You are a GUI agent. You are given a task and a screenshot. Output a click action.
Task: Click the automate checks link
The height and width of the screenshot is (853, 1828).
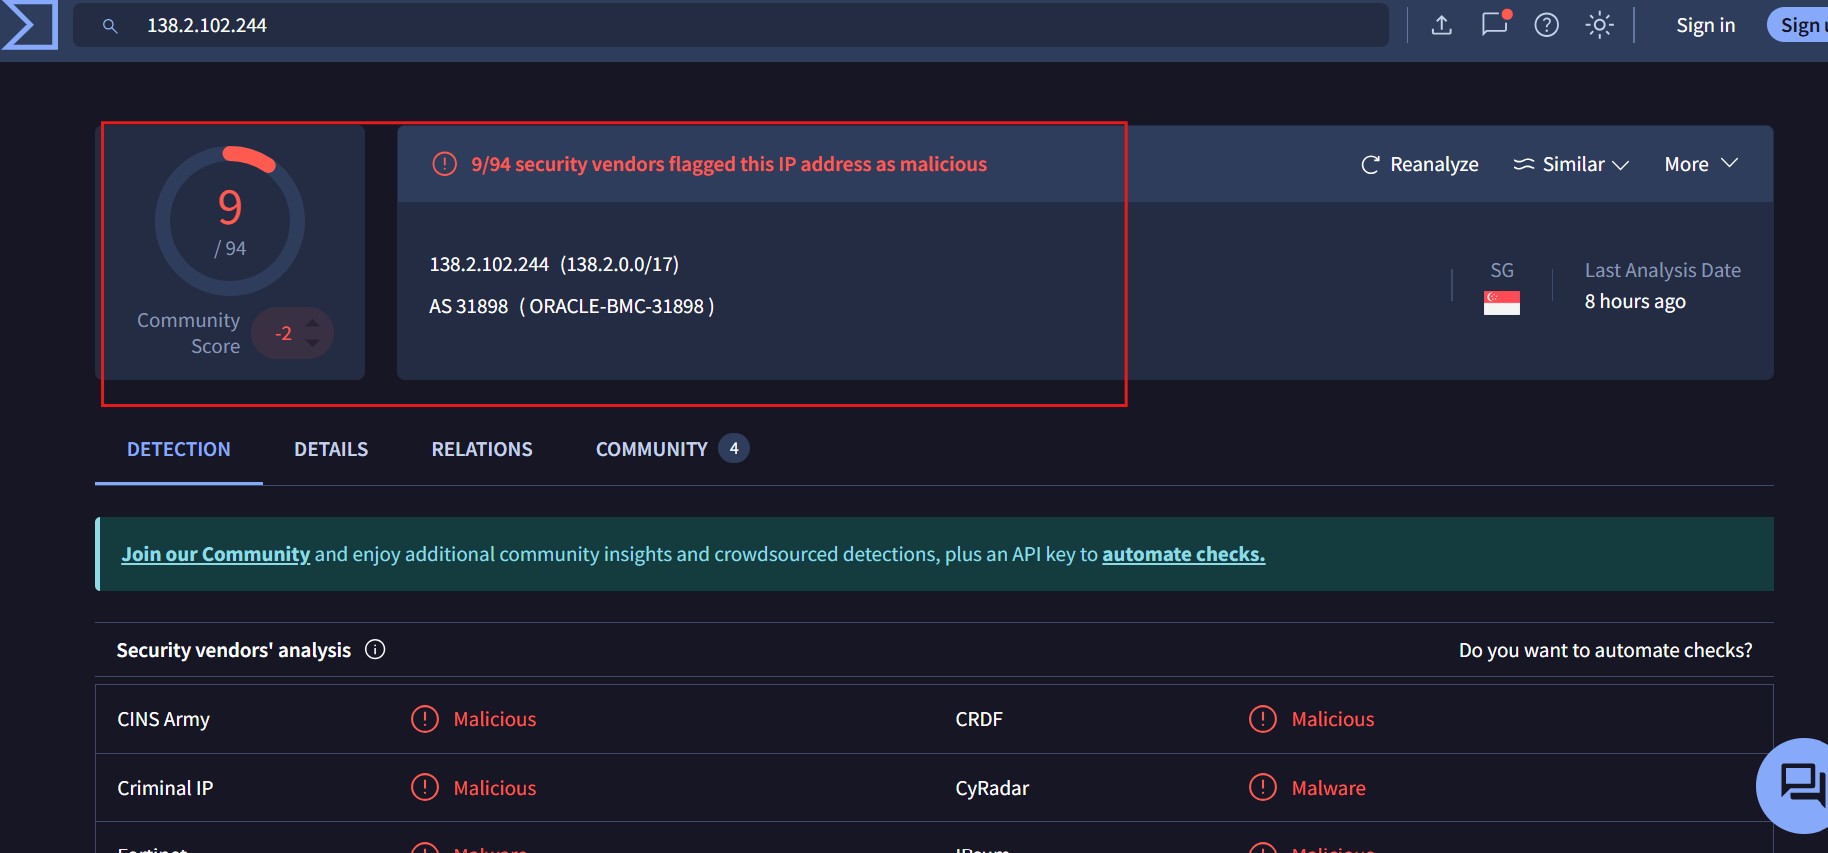1183,554
